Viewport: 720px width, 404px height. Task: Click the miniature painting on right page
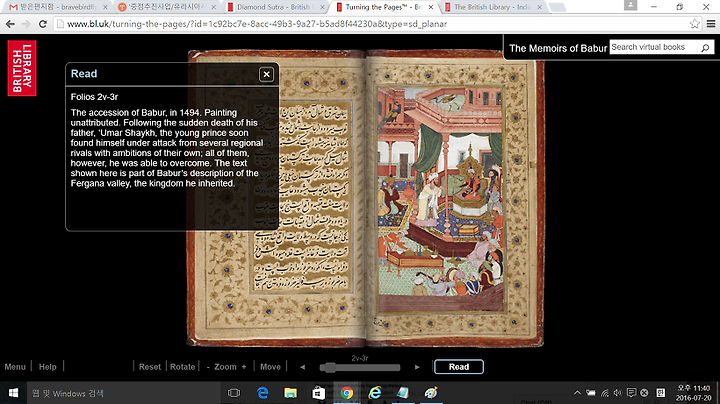tap(440, 199)
